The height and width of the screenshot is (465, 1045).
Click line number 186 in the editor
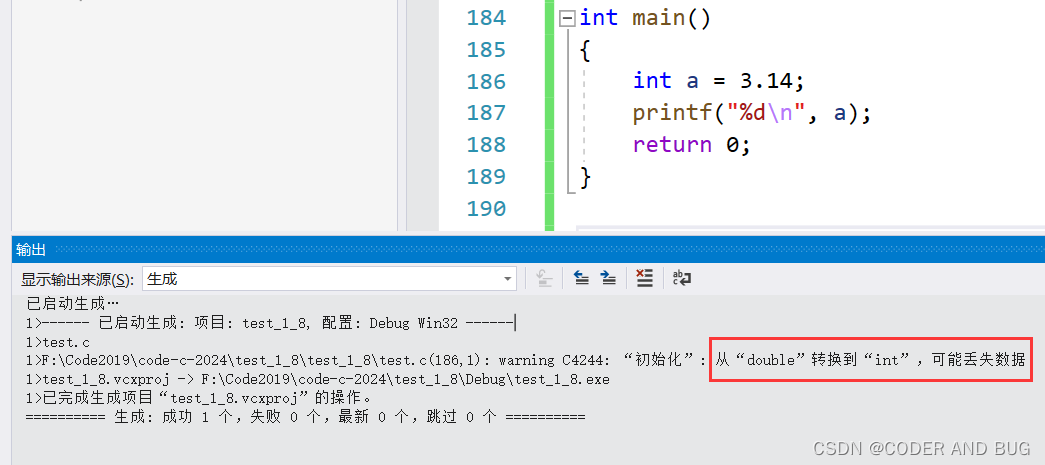pyautogui.click(x=486, y=81)
